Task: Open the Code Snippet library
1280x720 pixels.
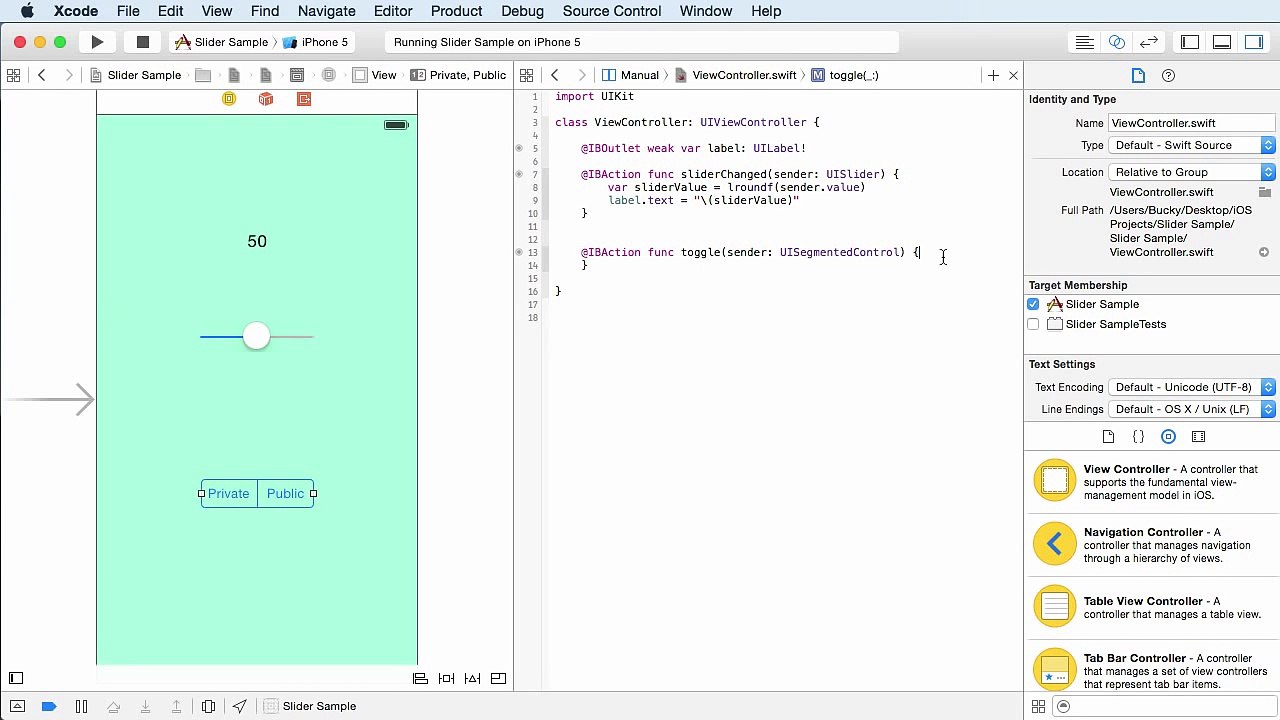Action: click(x=1138, y=437)
